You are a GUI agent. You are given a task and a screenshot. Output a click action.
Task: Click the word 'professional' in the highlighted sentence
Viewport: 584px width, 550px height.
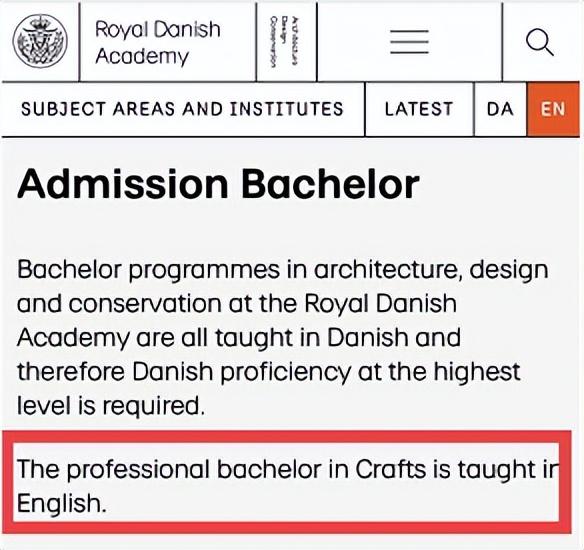coord(138,470)
